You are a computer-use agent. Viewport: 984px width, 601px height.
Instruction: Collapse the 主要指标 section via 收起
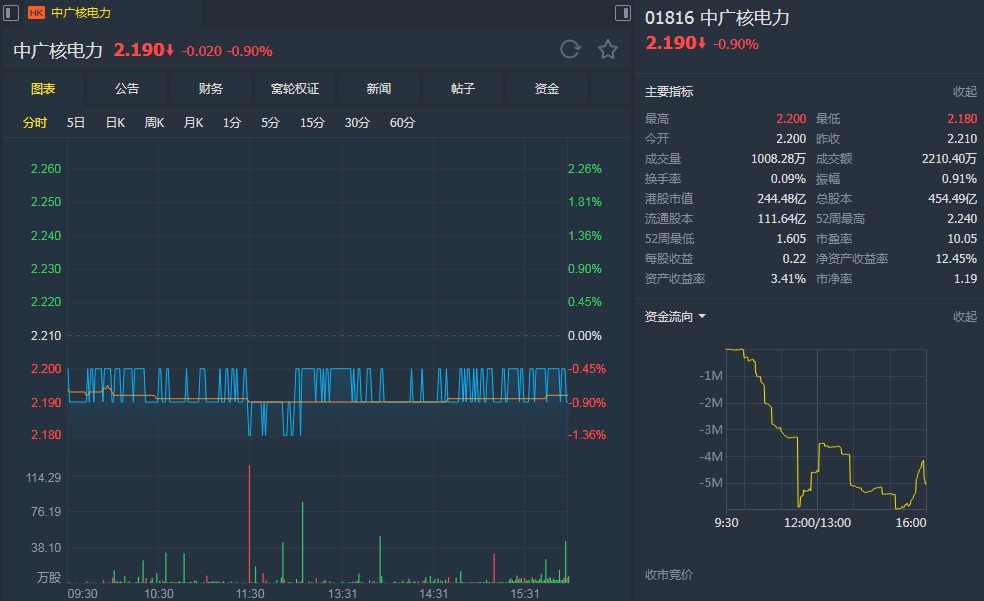pos(965,92)
